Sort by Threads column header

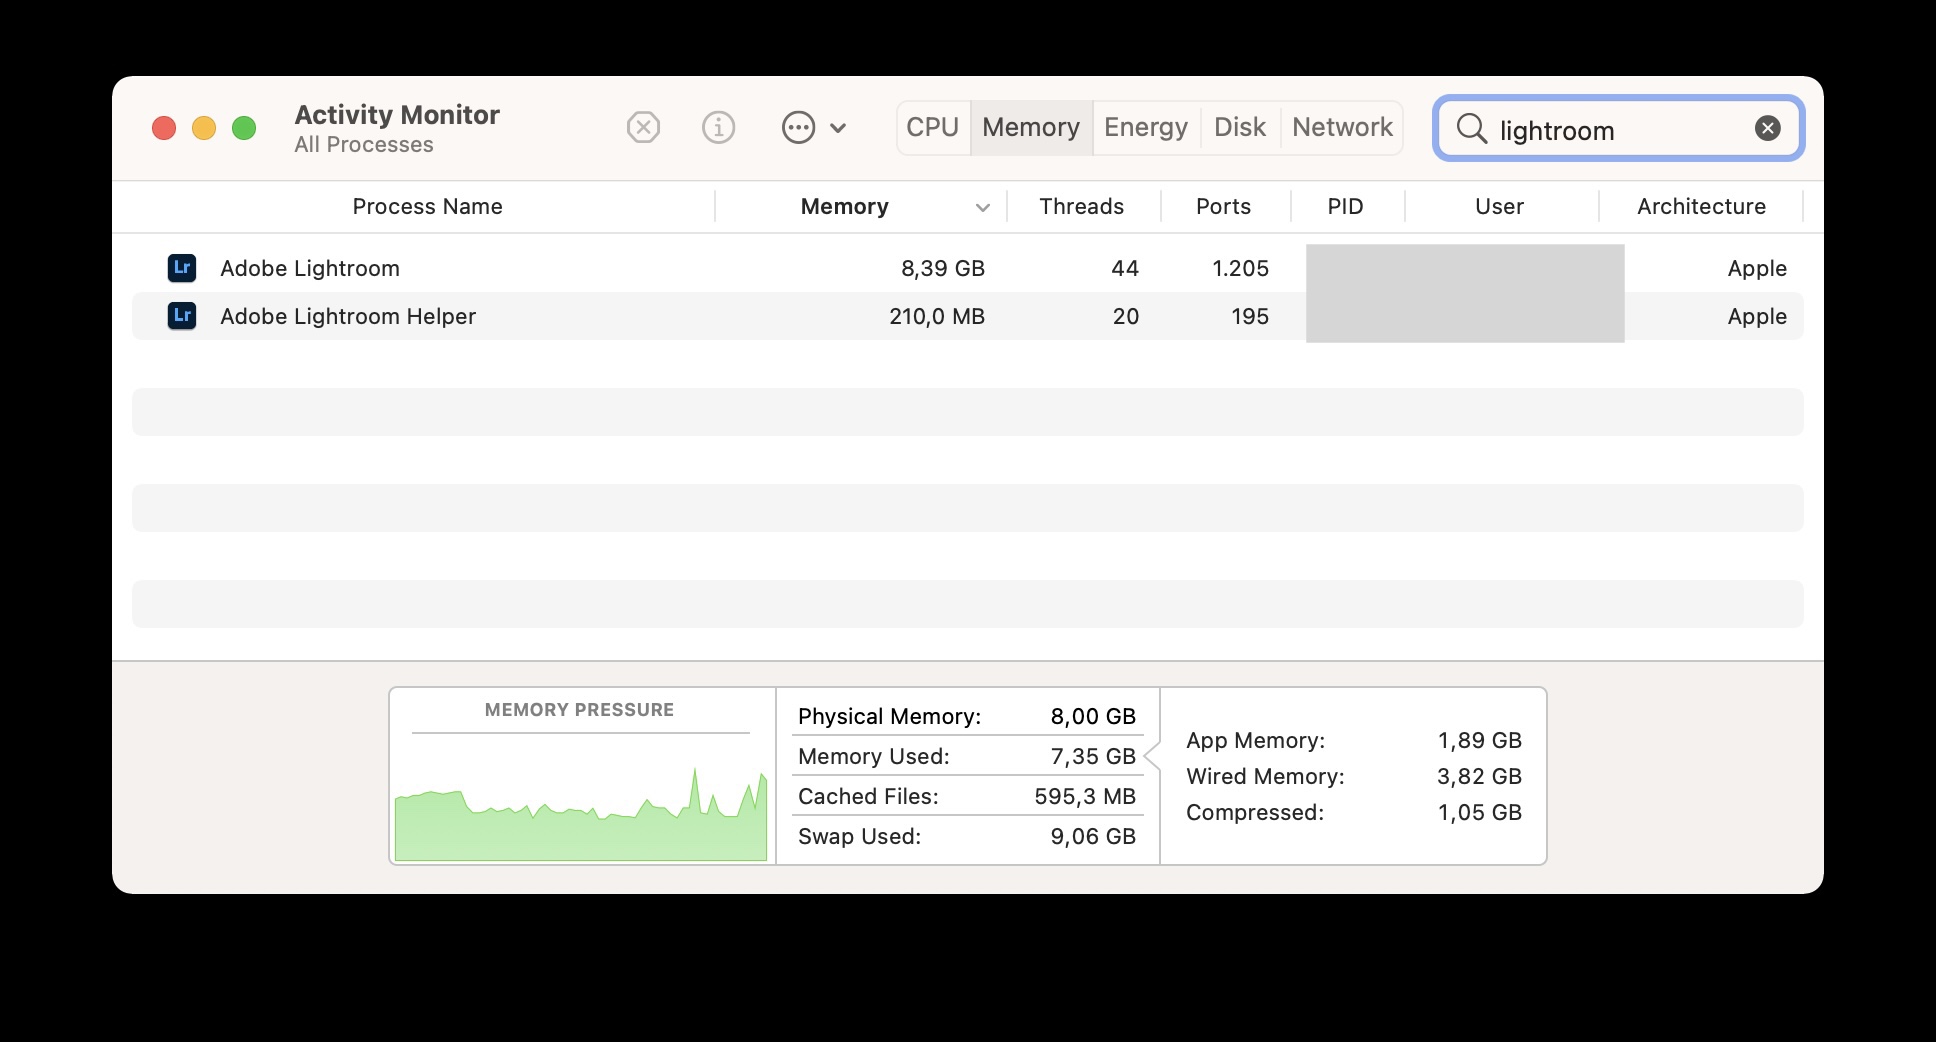[1081, 207]
